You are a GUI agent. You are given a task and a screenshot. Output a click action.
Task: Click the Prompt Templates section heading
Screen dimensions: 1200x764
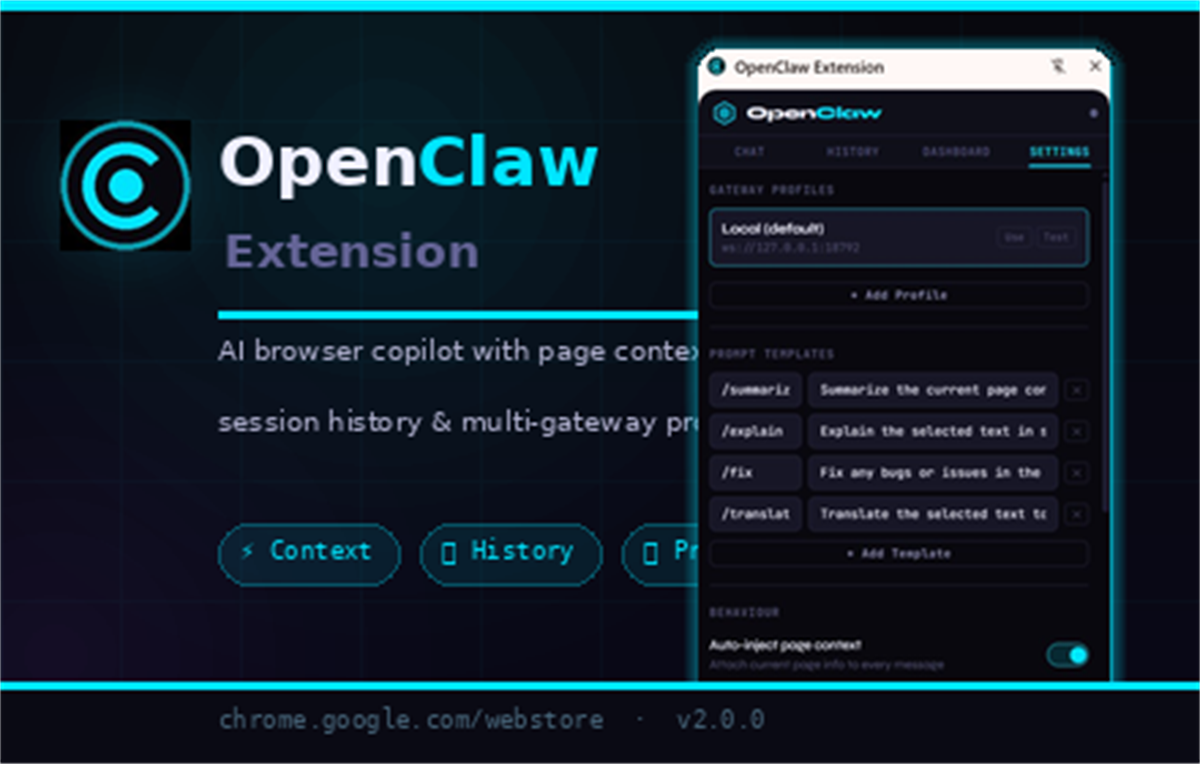[x=772, y=354]
